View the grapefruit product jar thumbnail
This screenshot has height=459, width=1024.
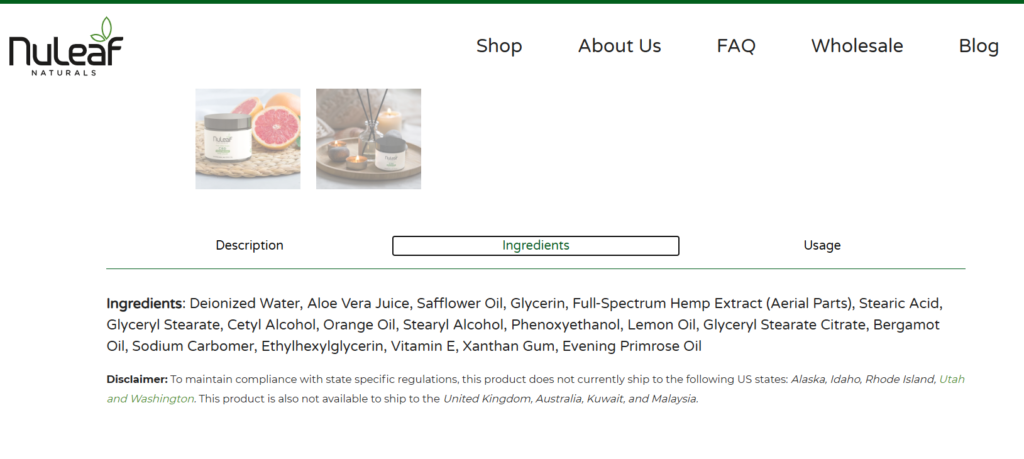coord(248,139)
